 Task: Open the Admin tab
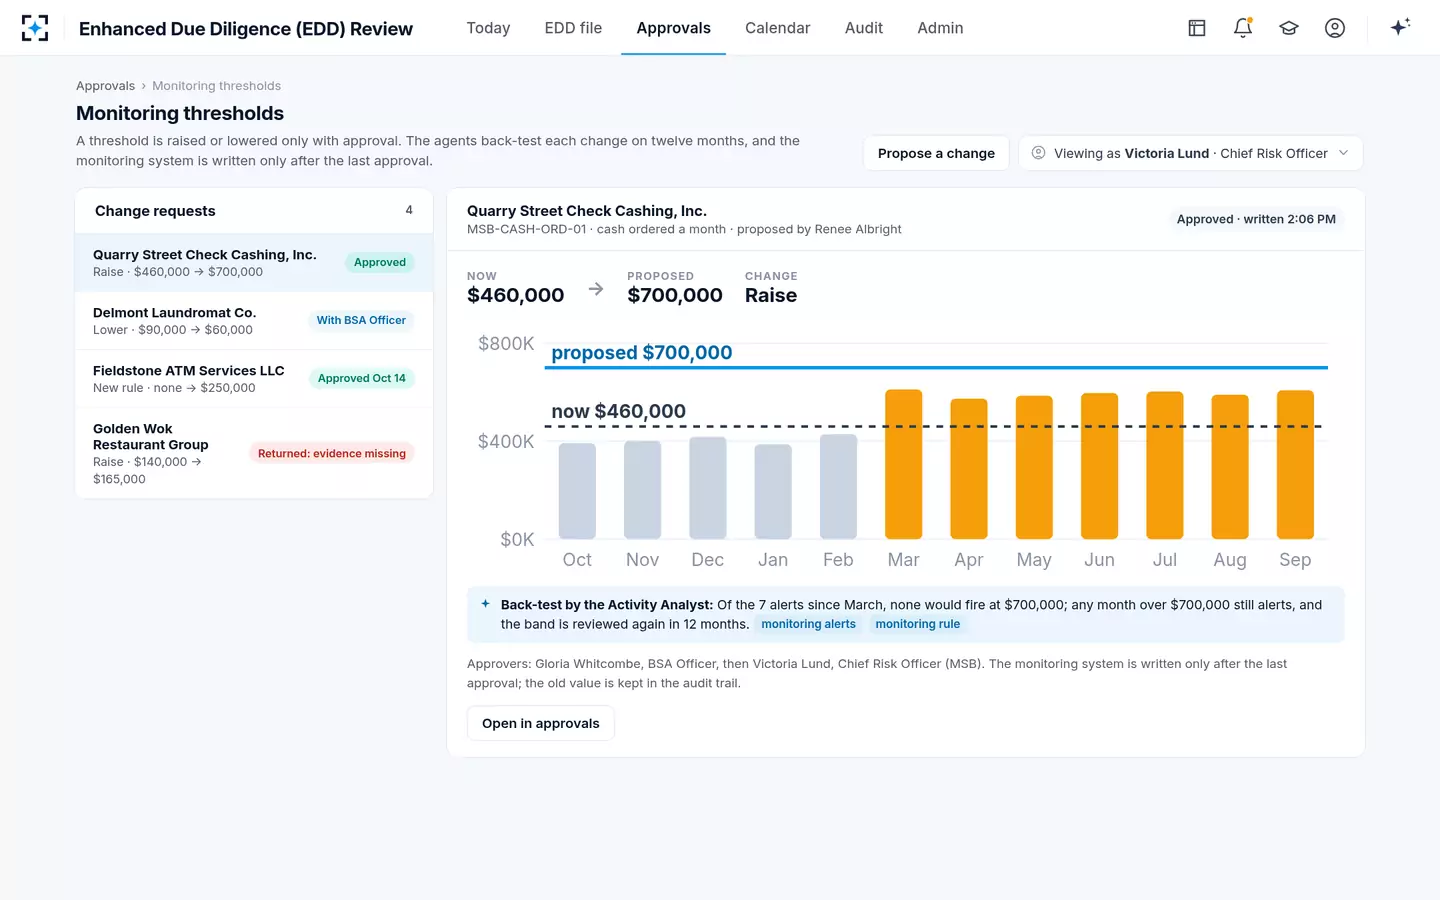(940, 28)
